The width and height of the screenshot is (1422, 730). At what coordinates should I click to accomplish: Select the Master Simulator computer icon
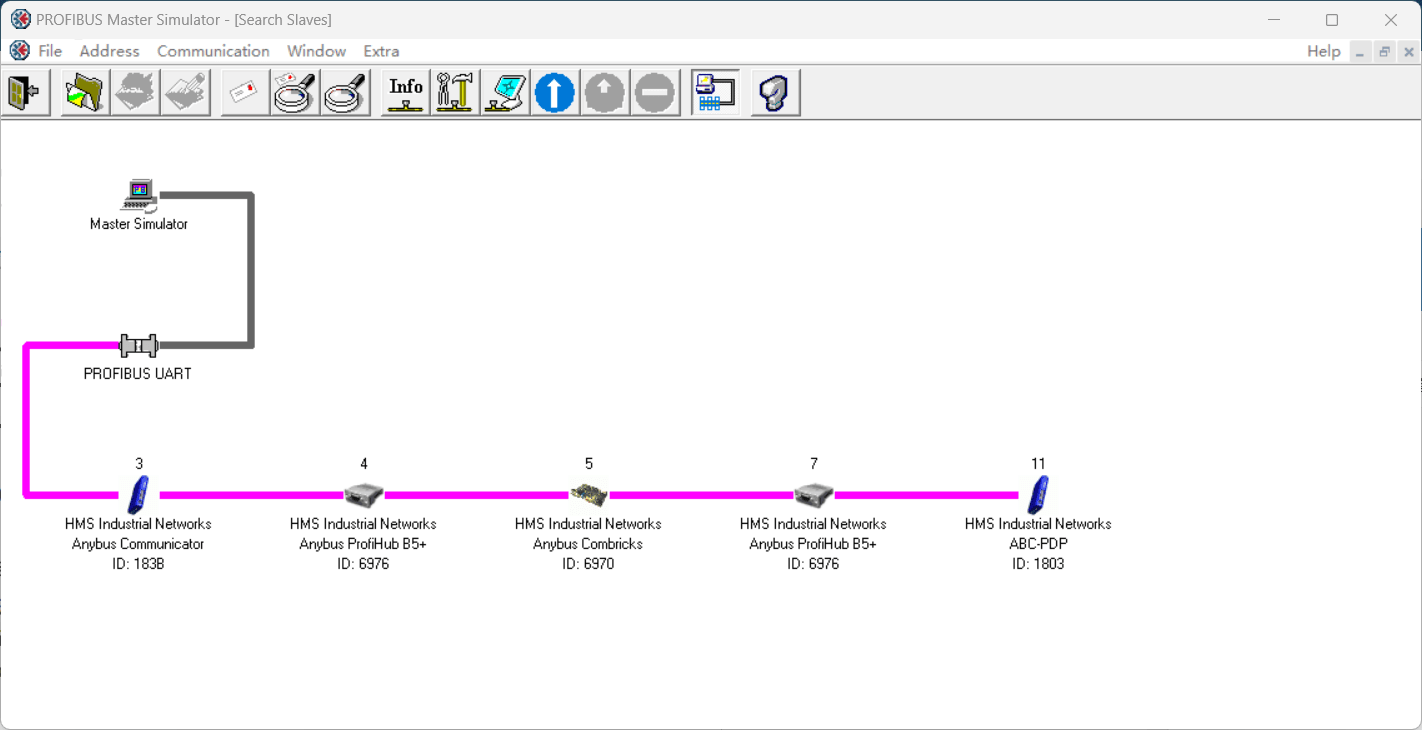pos(139,195)
